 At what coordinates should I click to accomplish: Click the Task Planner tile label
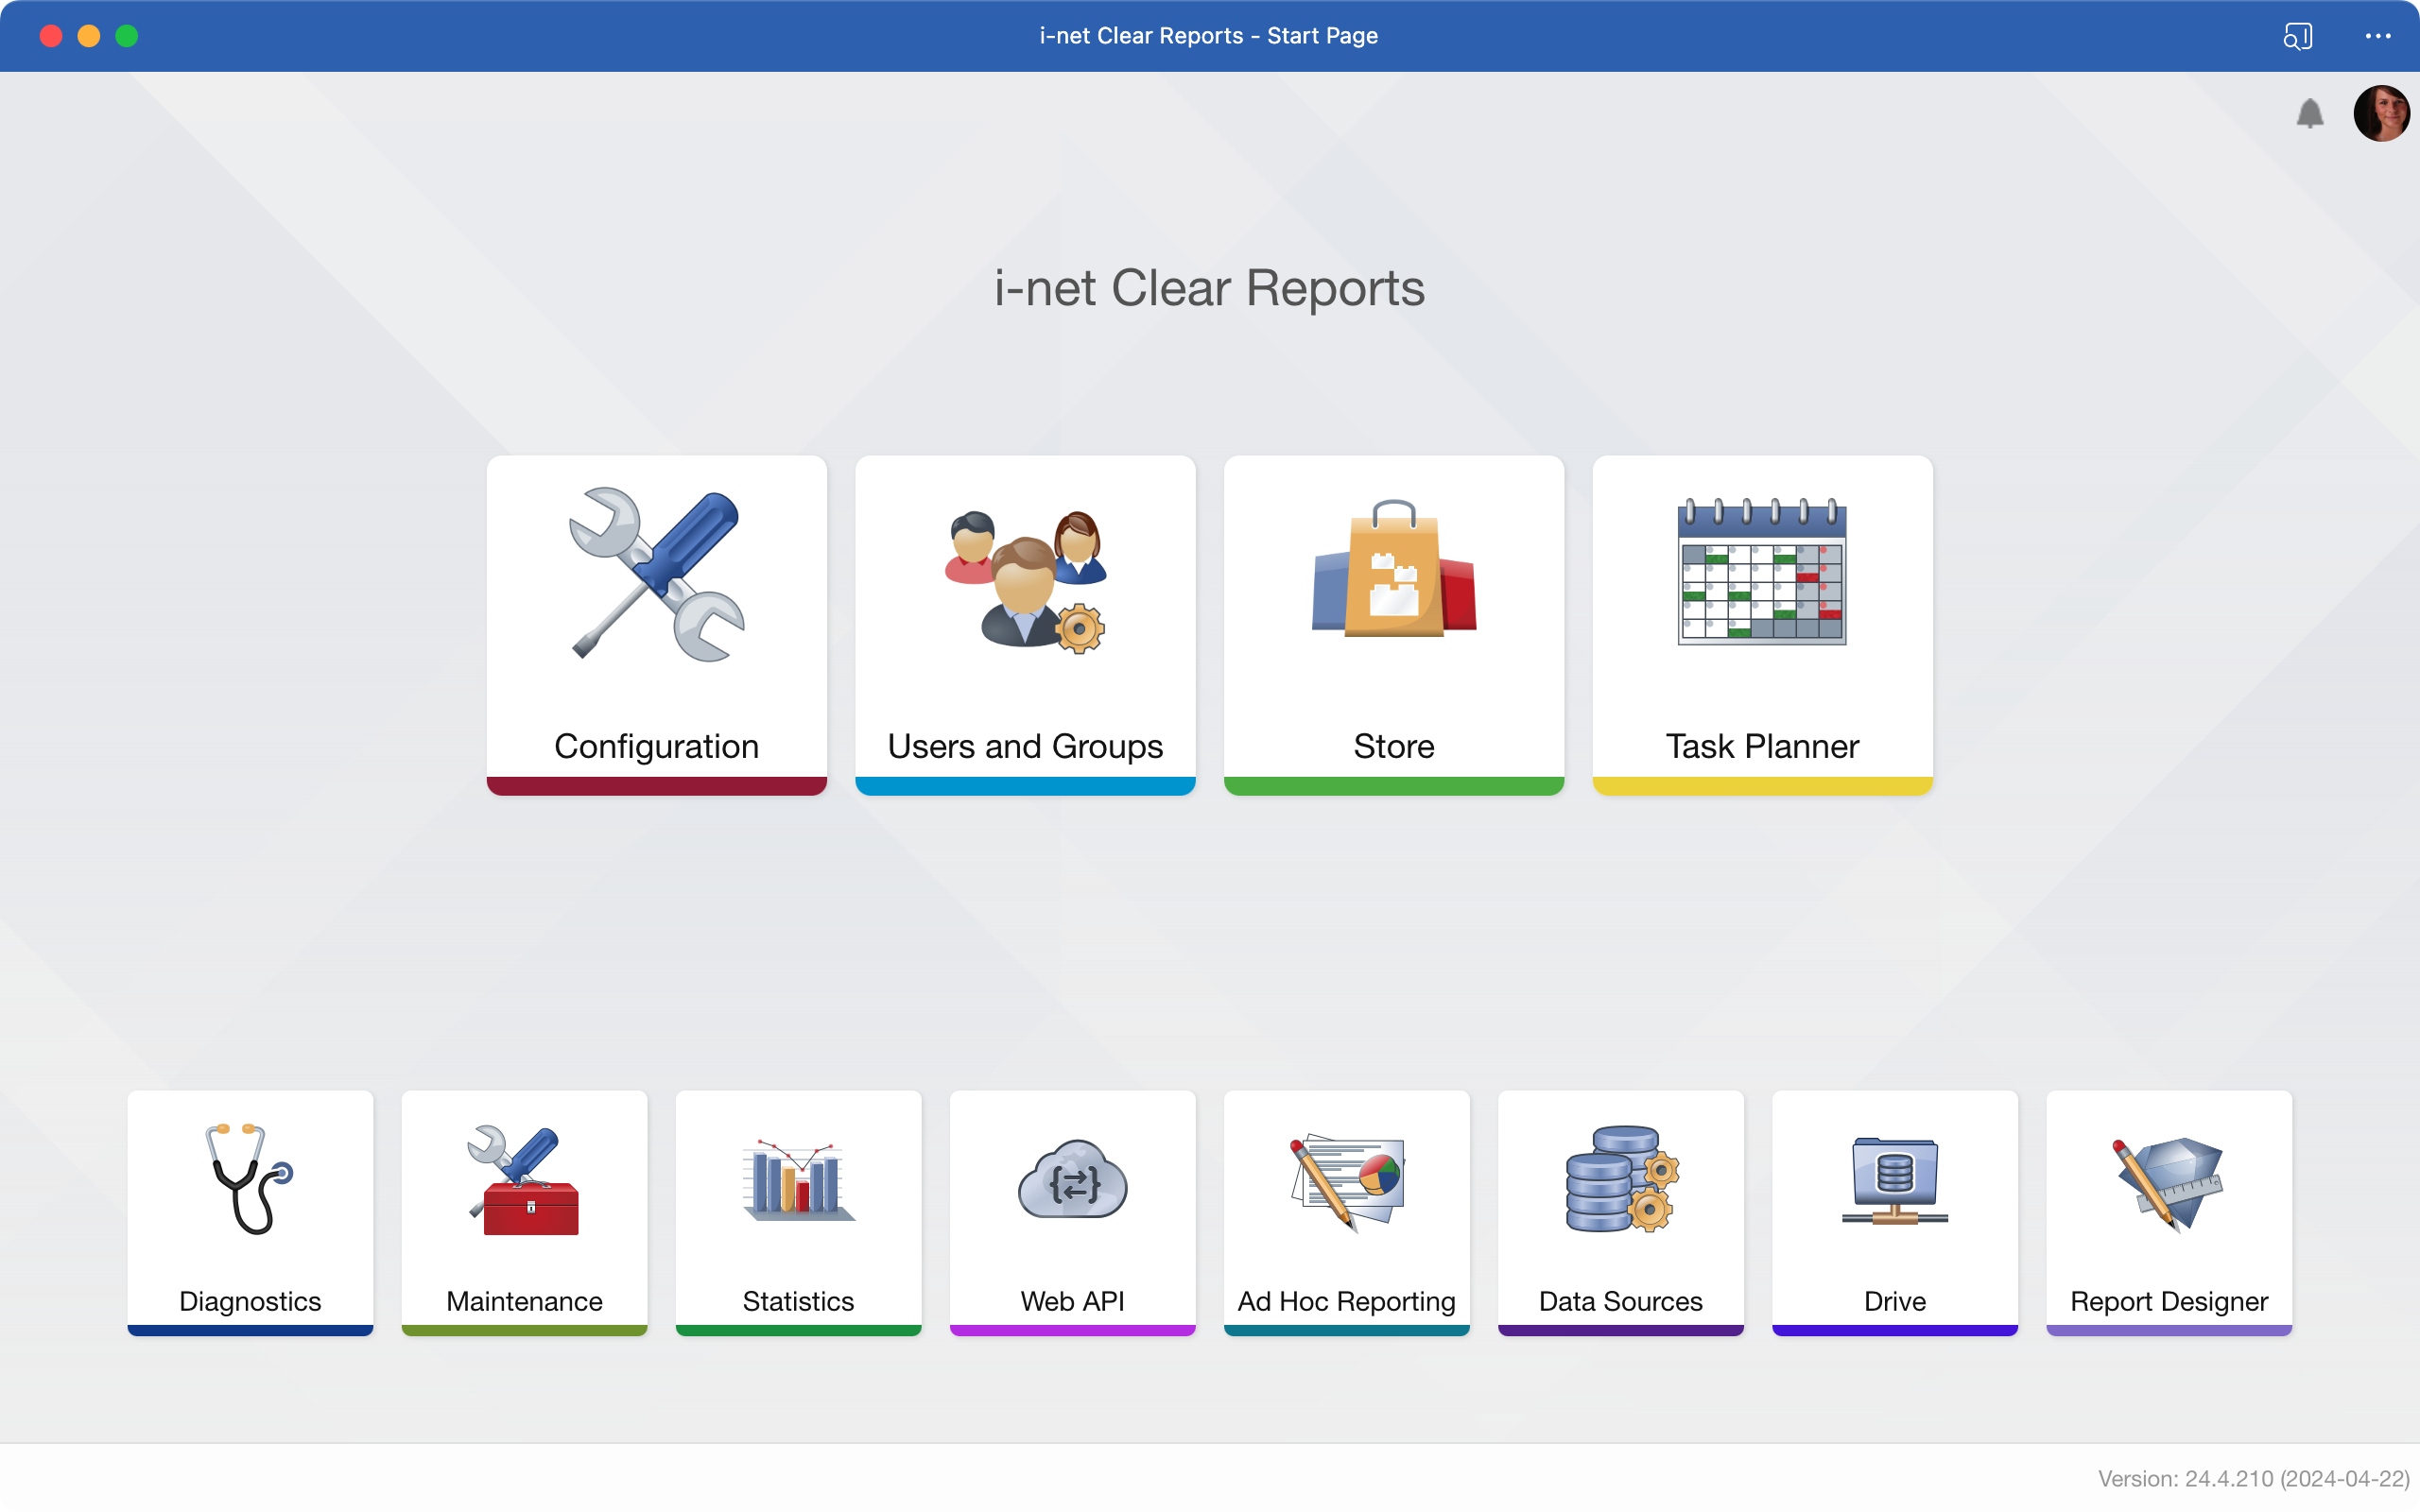[x=1762, y=747]
